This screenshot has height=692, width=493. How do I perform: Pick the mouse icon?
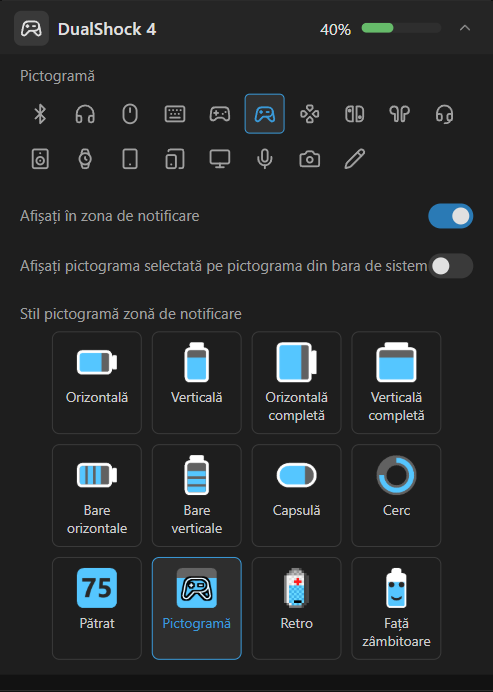tap(130, 114)
